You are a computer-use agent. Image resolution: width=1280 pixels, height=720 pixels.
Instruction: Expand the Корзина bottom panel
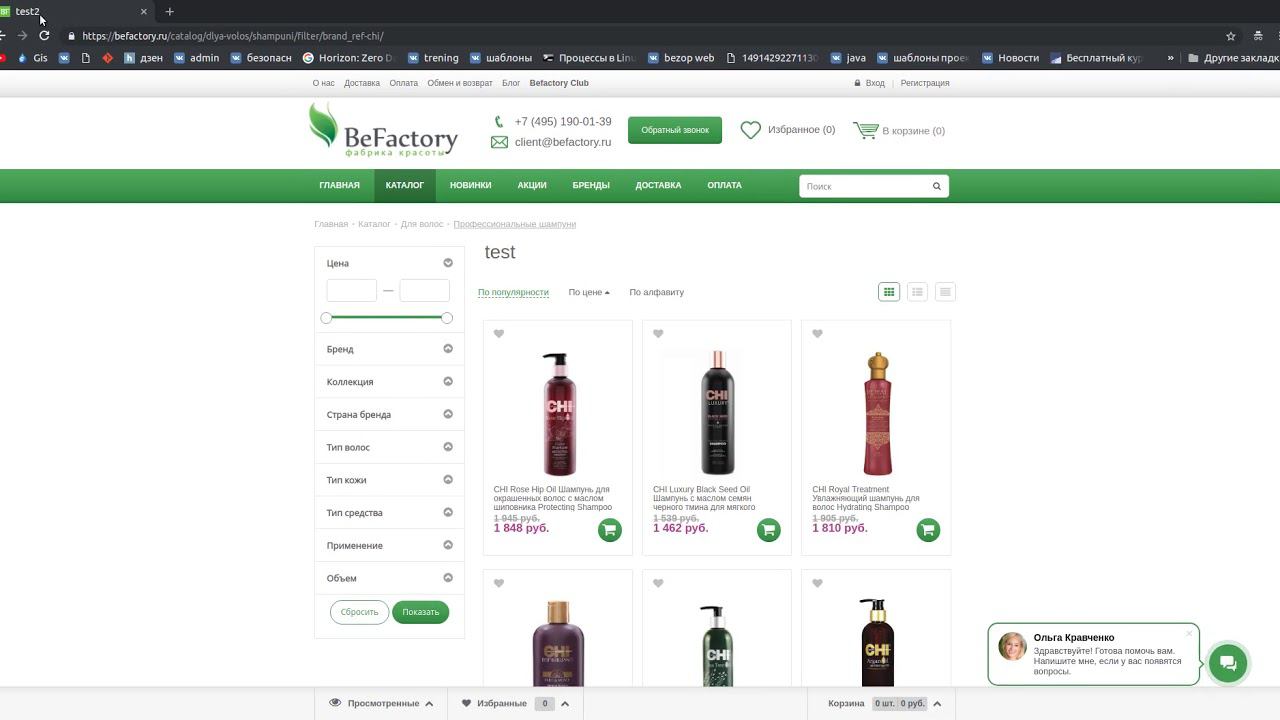937,704
